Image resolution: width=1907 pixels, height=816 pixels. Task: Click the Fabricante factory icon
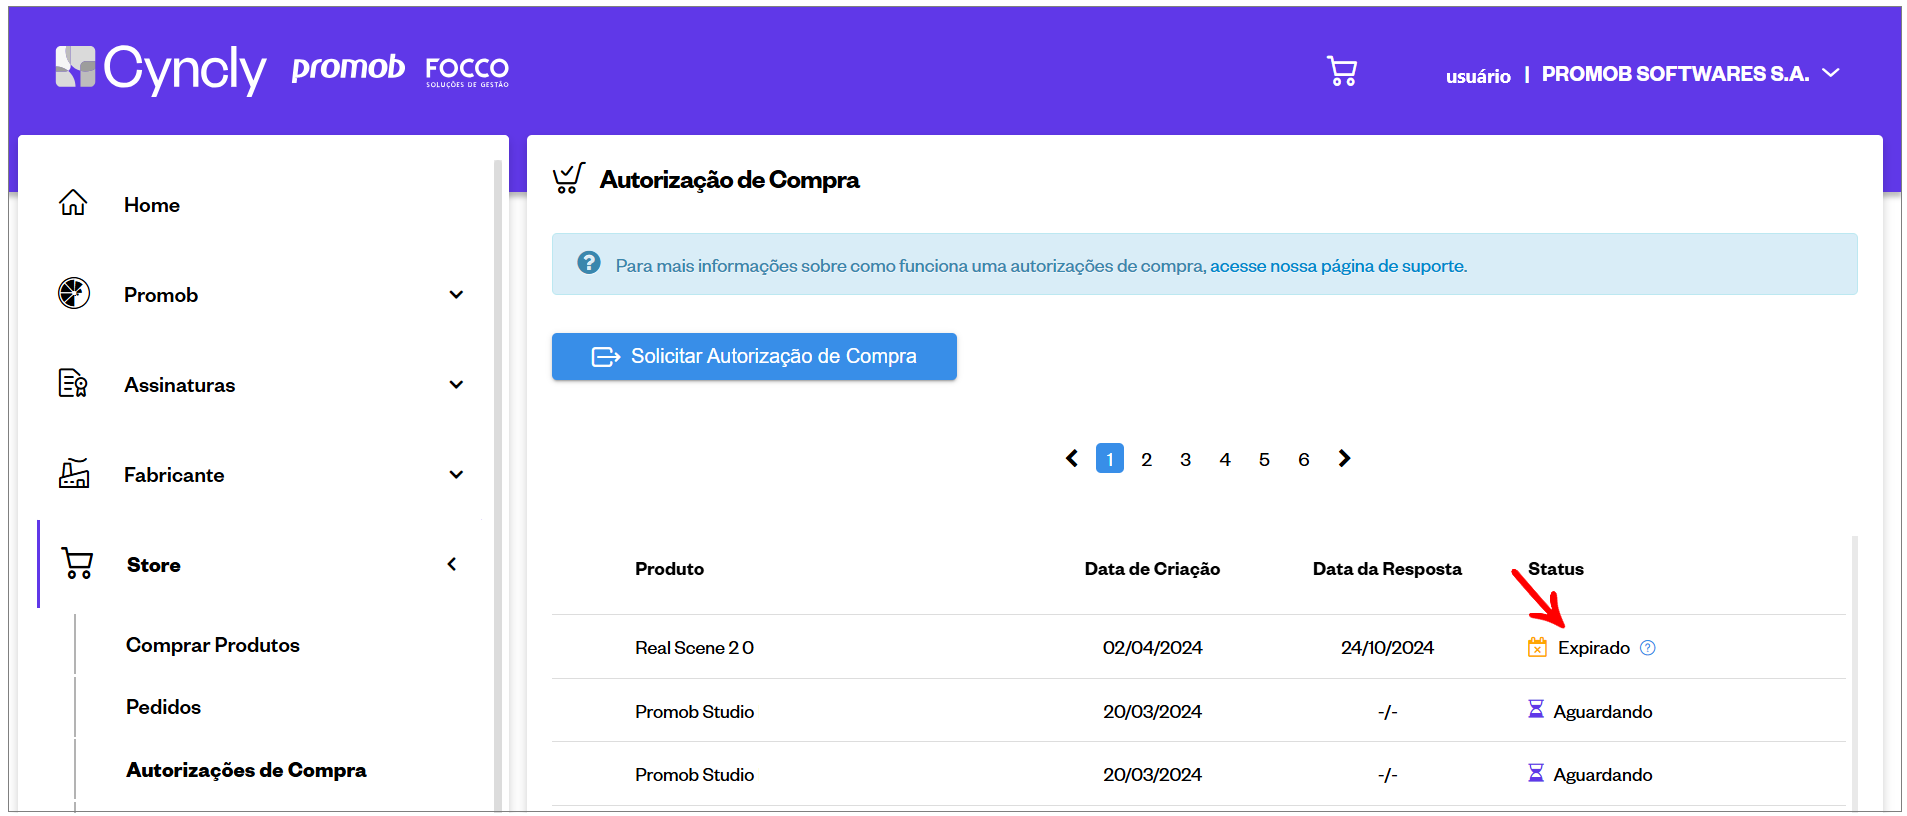pyautogui.click(x=74, y=473)
